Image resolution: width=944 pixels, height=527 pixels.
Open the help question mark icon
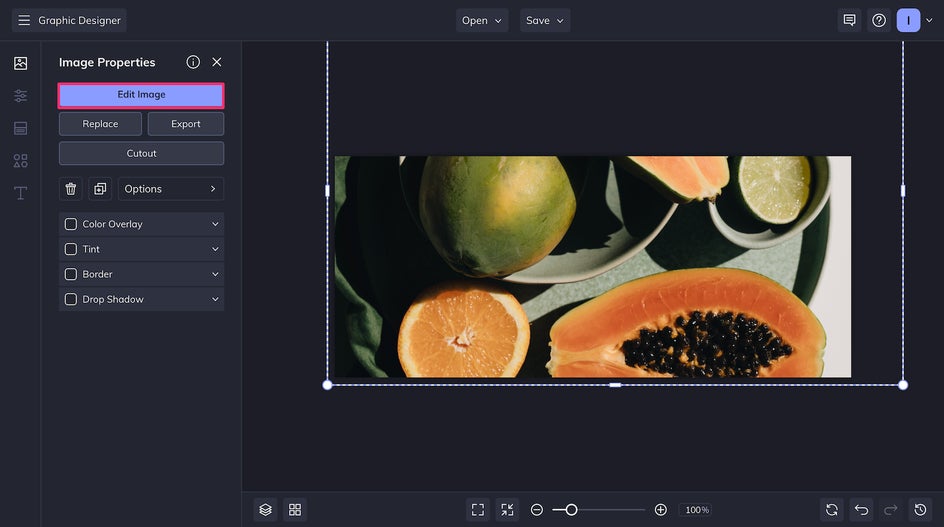879,20
